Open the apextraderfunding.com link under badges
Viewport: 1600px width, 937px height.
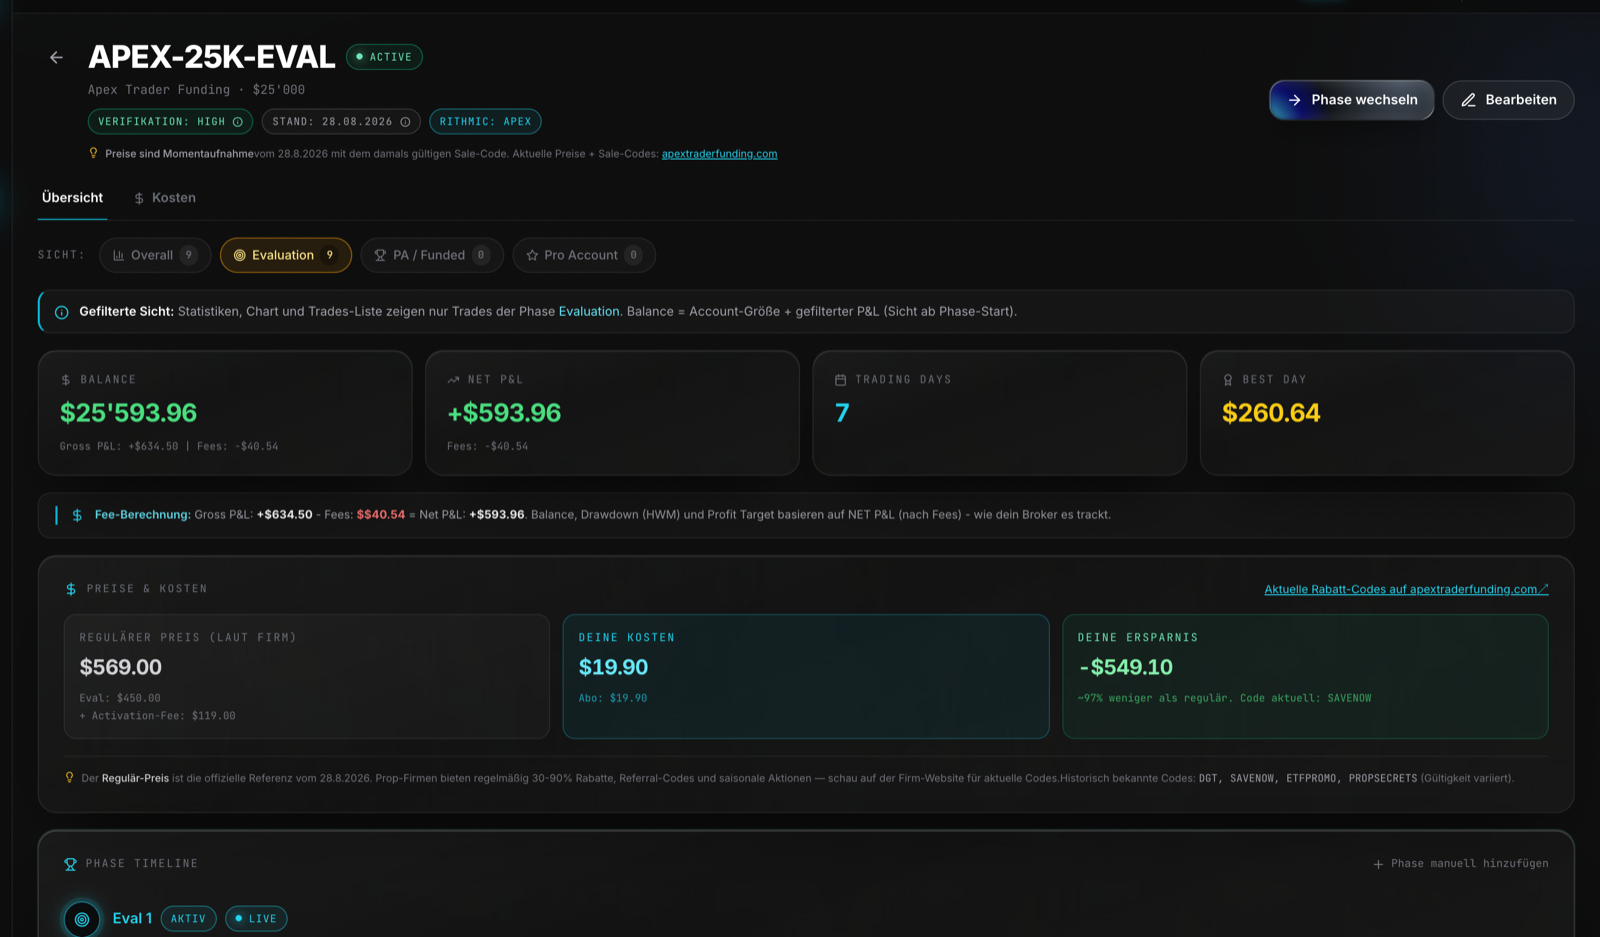pyautogui.click(x=719, y=154)
